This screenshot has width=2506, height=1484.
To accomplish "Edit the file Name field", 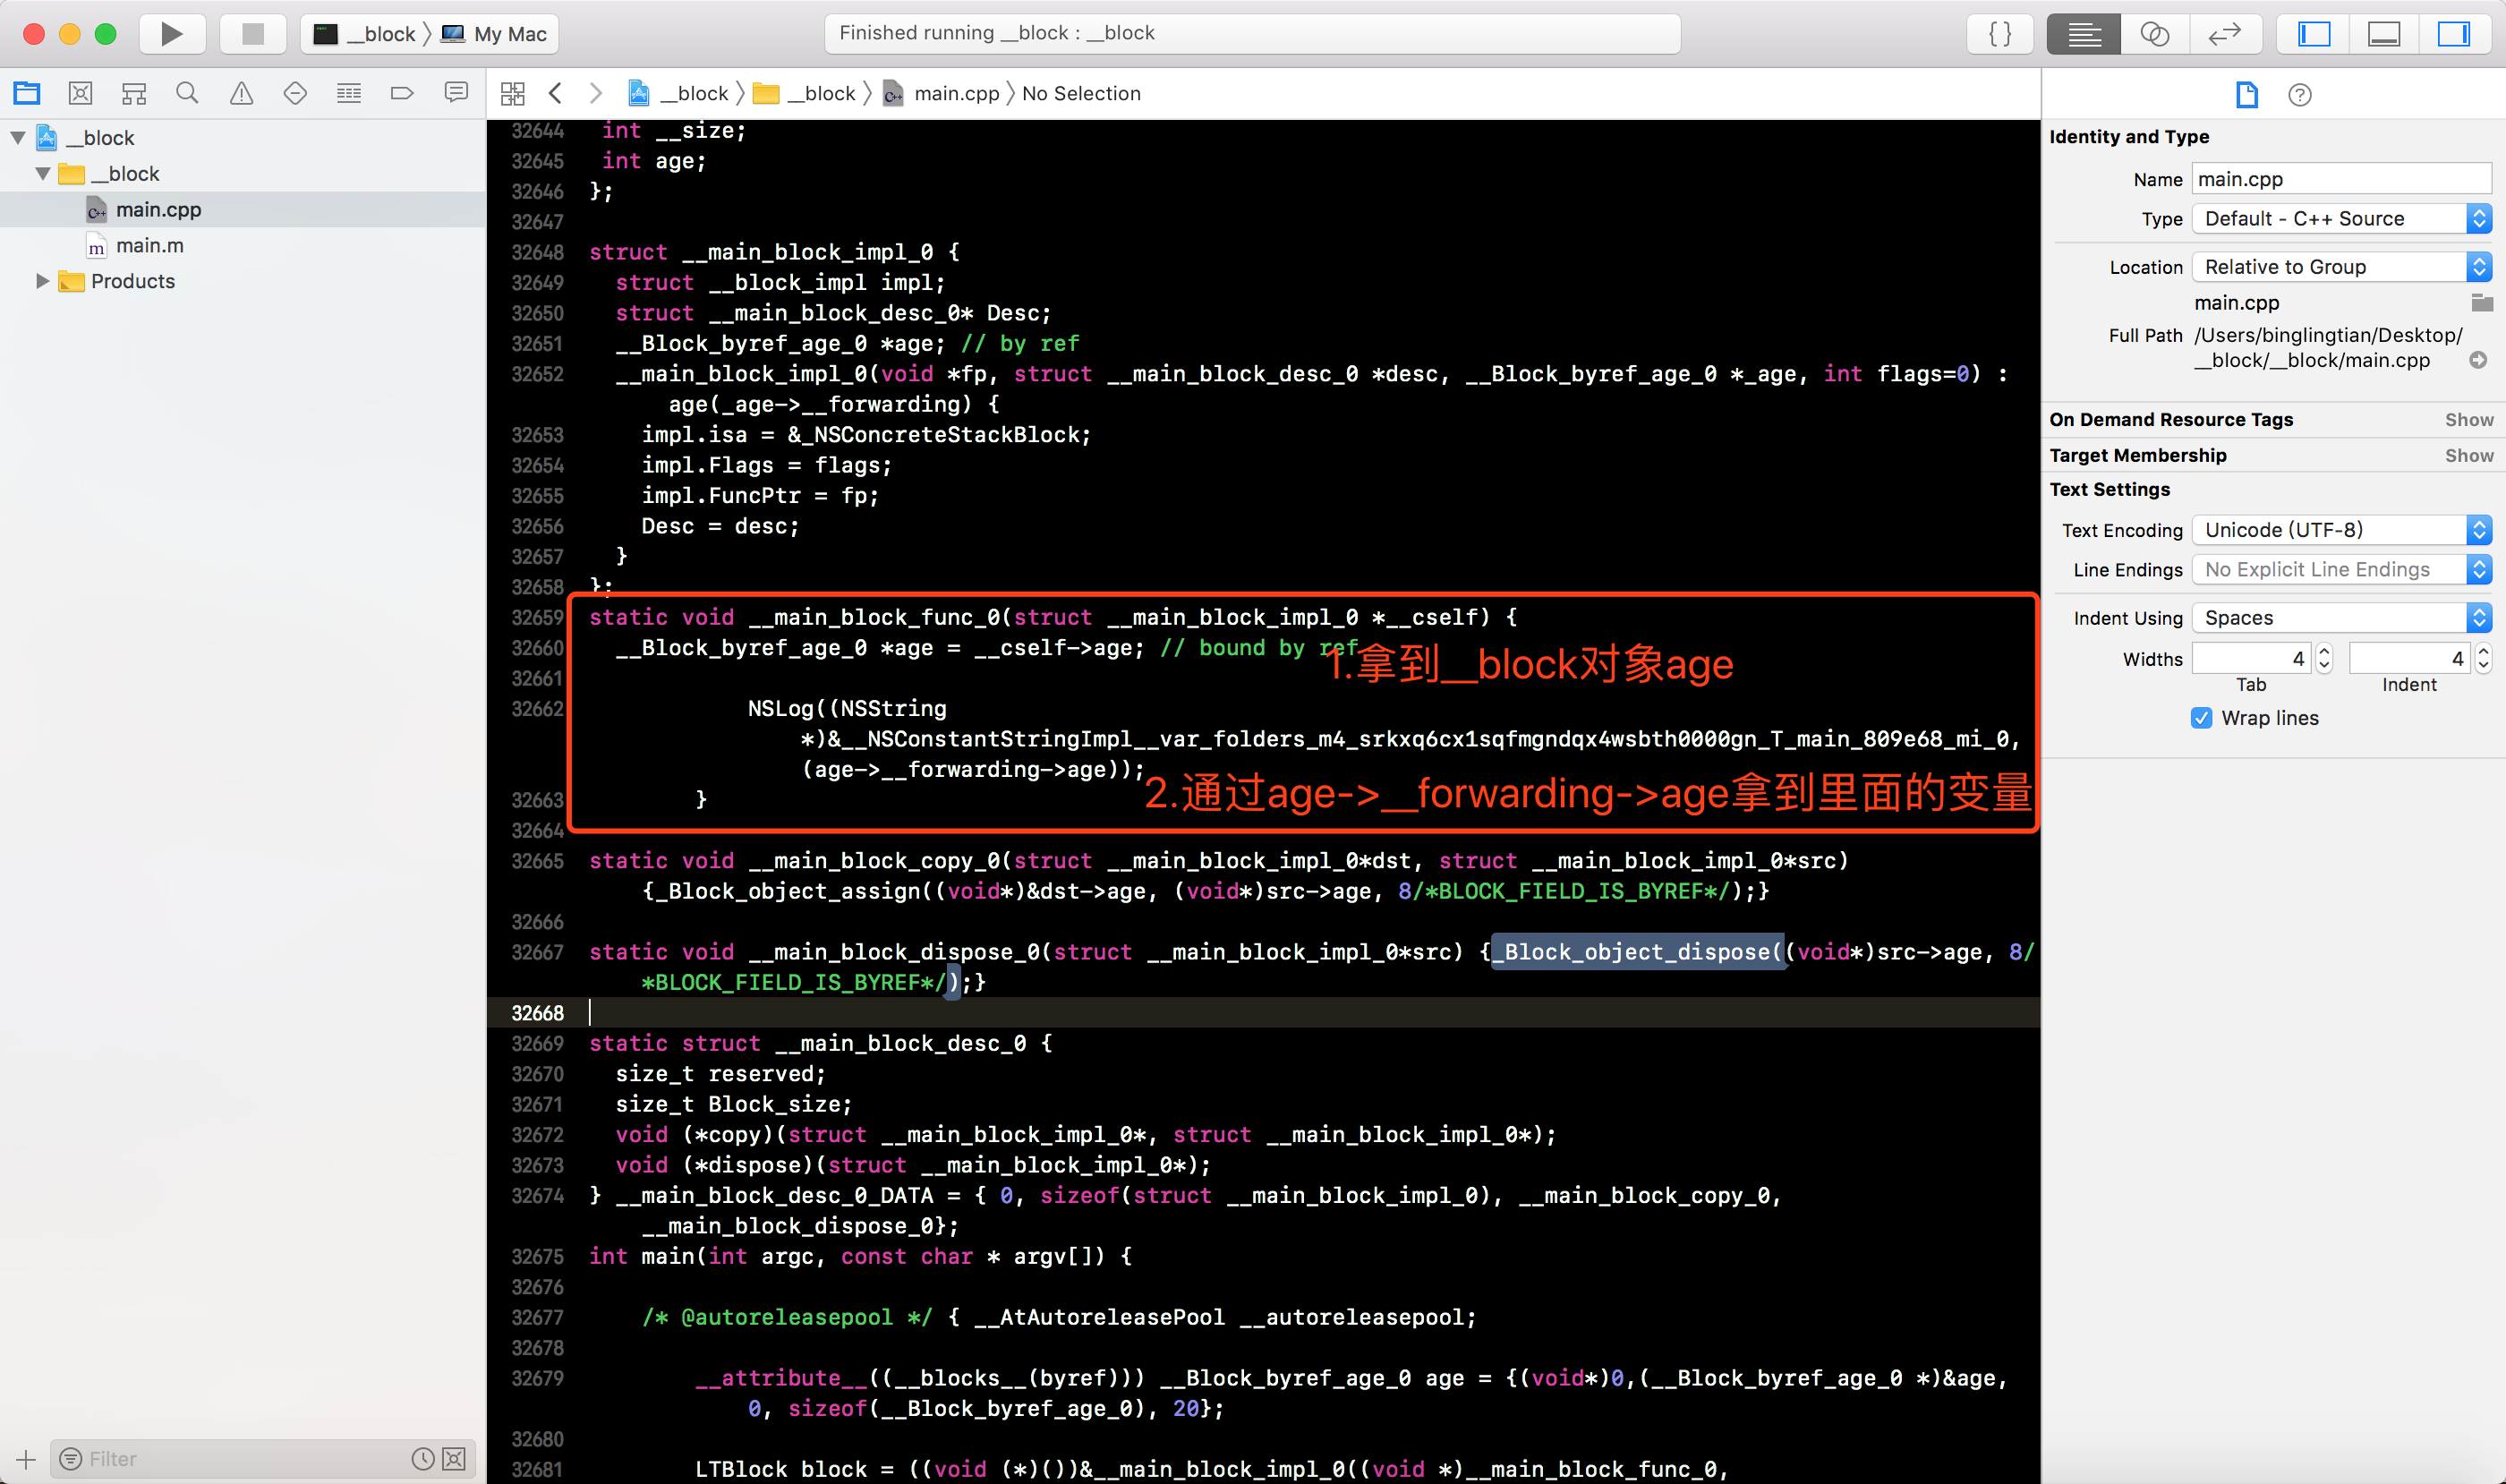I will [2341, 179].
